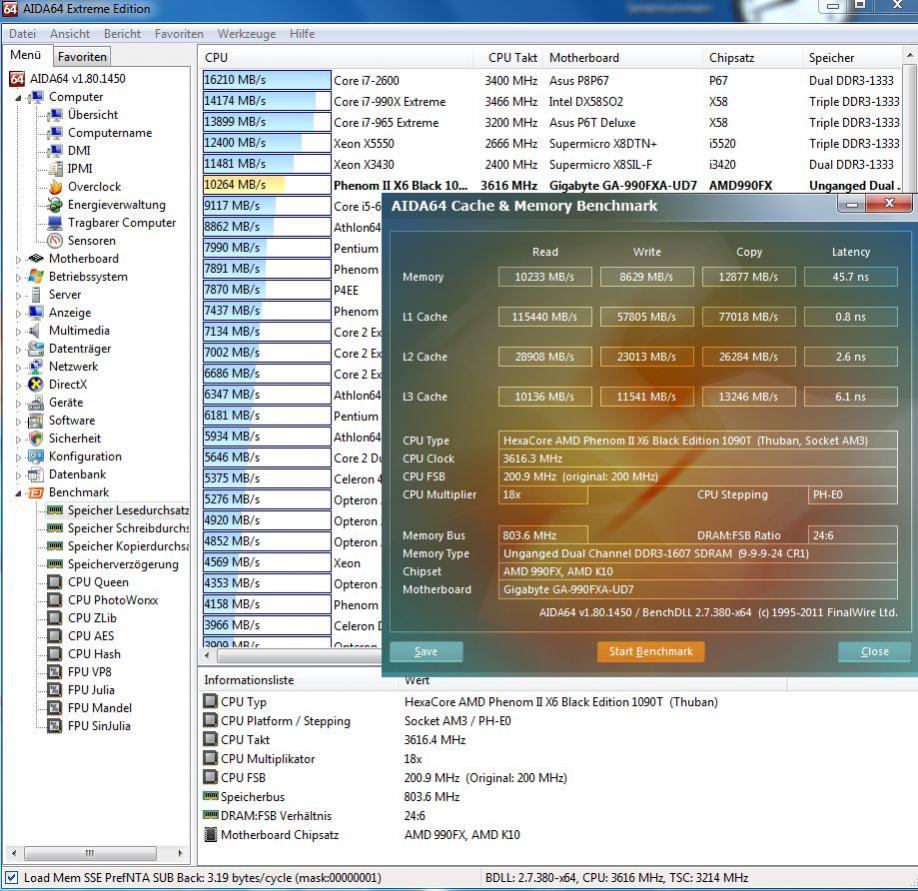Select FPU Mandel benchmark item
This screenshot has width=918, height=891.
click(100, 708)
